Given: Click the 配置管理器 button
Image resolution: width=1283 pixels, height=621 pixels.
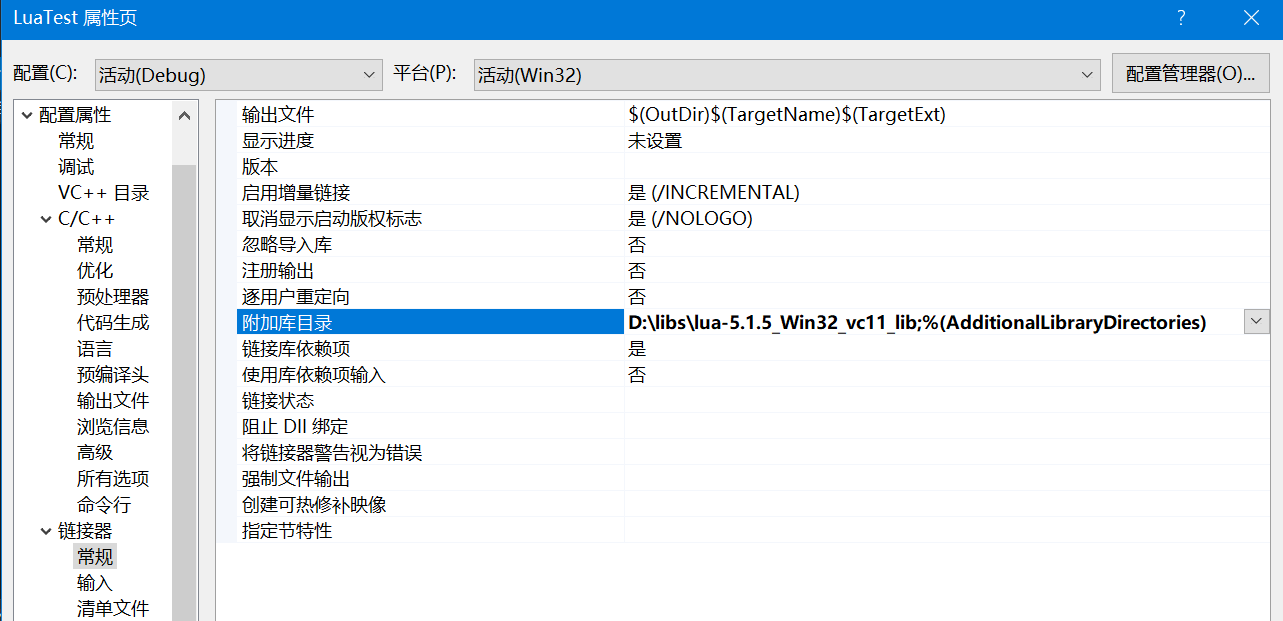Looking at the screenshot, I should point(1190,74).
